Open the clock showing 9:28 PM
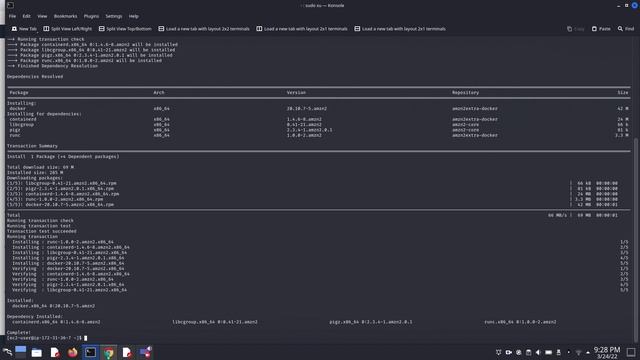 tap(607, 353)
